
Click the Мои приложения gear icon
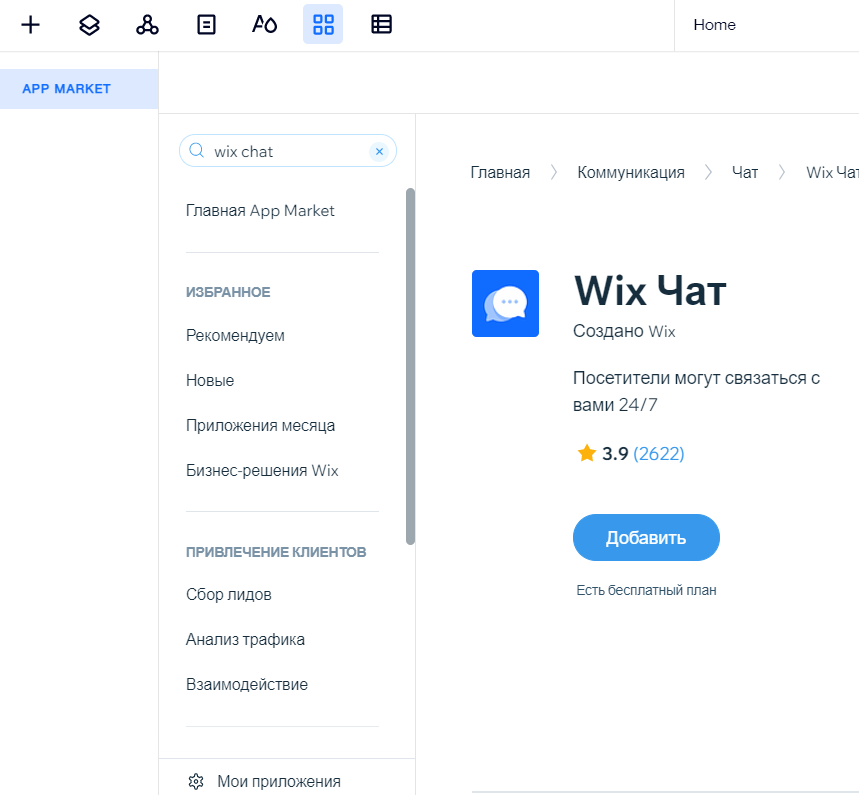[196, 781]
